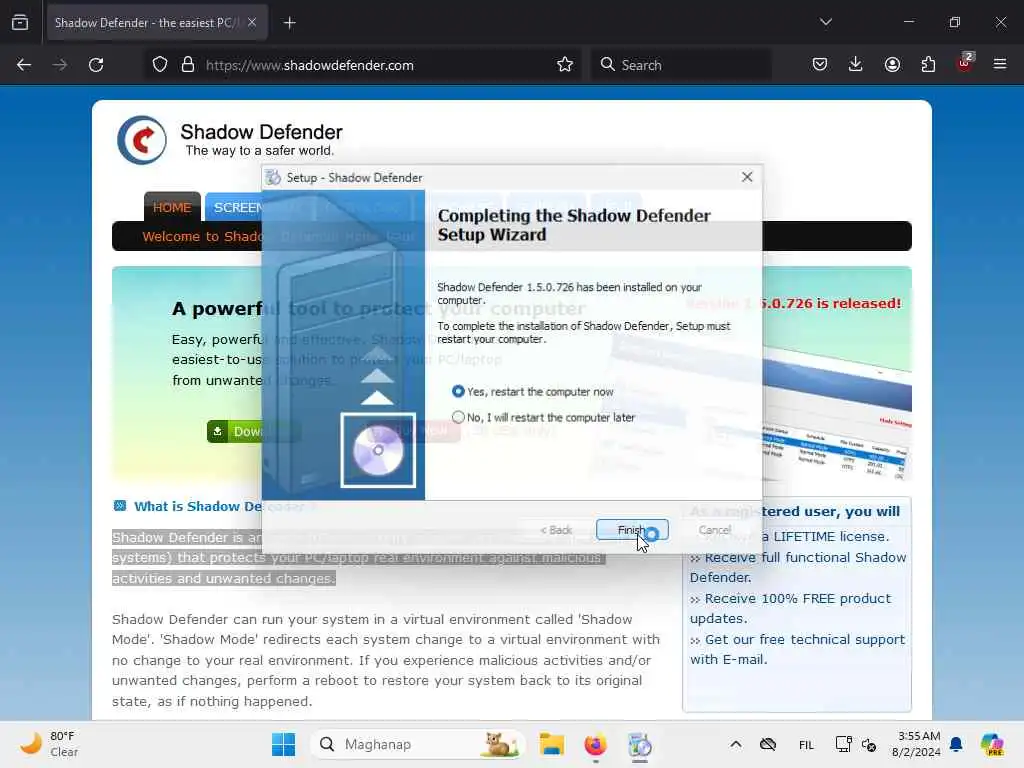
Task: Open the HOME tab on the website
Action: pyautogui.click(x=172, y=207)
